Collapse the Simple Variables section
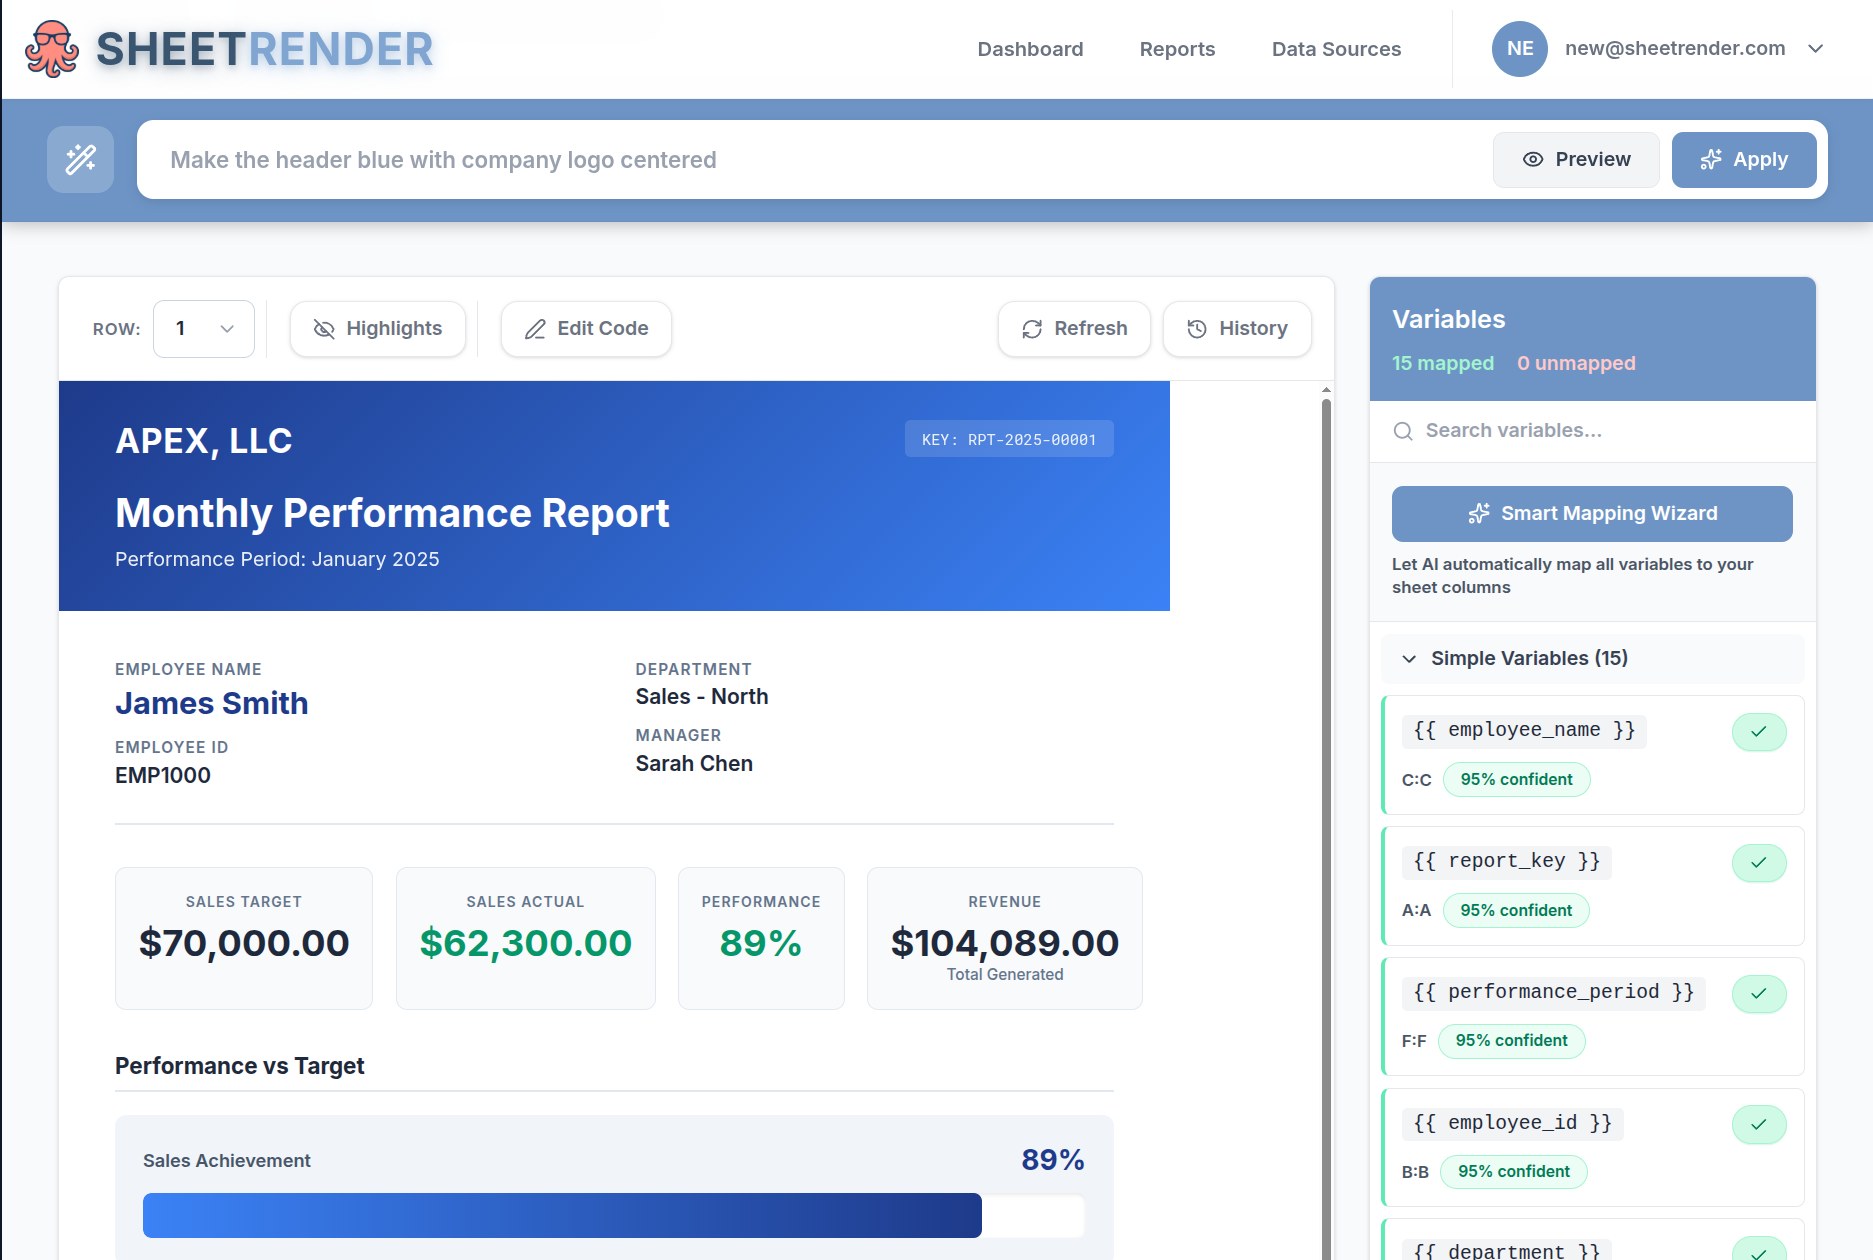Screen dimensions: 1873x1260 [x=1409, y=659]
